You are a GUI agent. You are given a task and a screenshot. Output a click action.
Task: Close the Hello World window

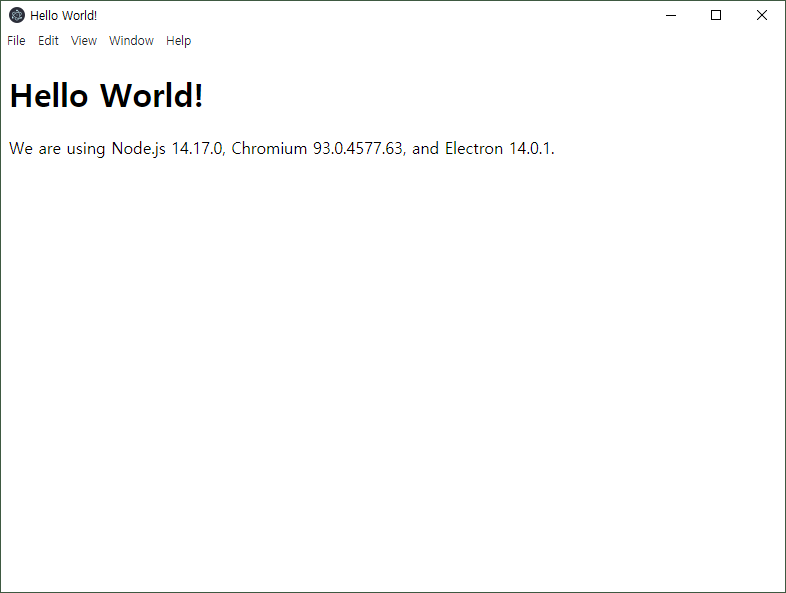pyautogui.click(x=761, y=15)
